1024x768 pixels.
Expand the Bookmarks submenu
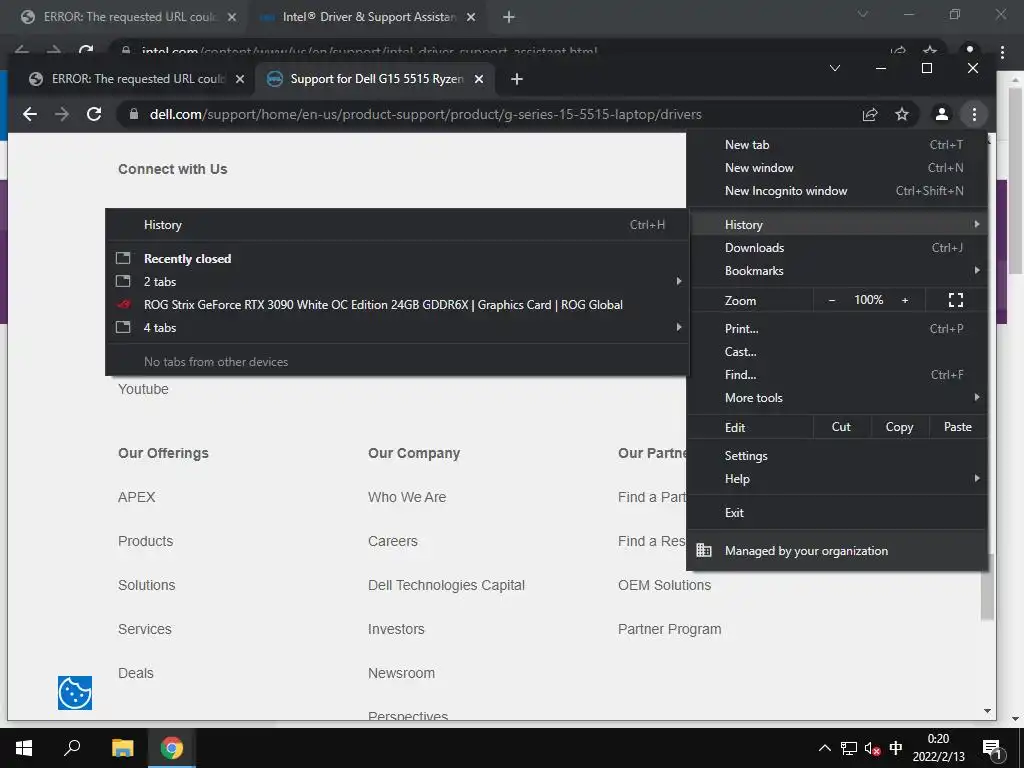[837, 270]
